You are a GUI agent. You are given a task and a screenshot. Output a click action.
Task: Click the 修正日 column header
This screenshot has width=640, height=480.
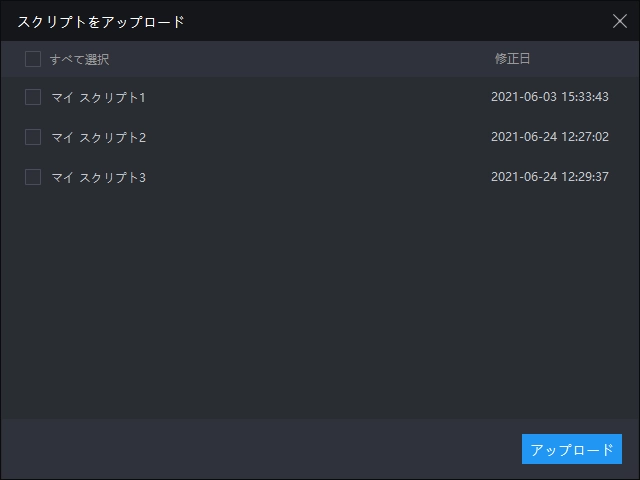point(512,59)
